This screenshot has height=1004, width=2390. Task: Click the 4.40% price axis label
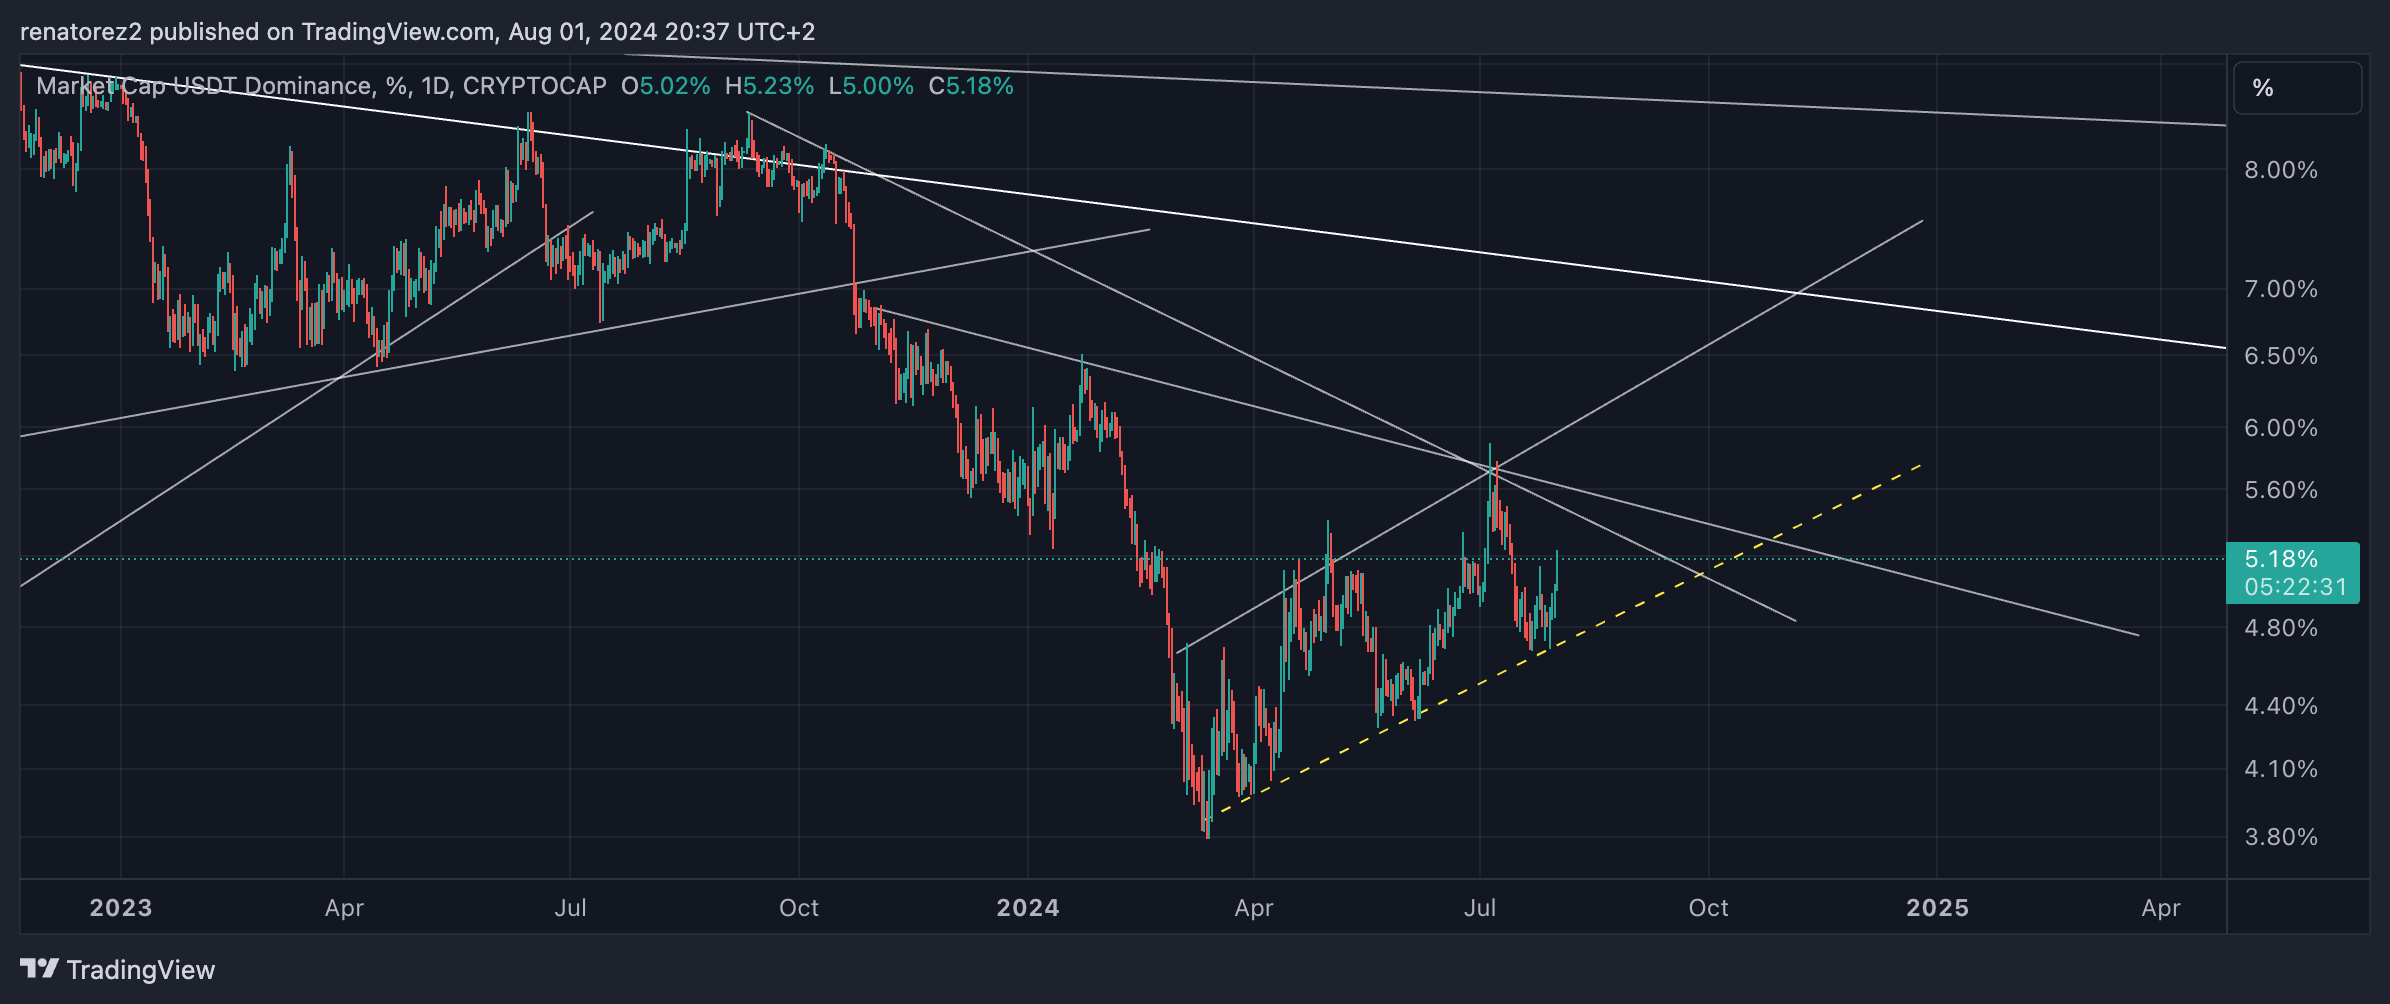coord(2281,706)
